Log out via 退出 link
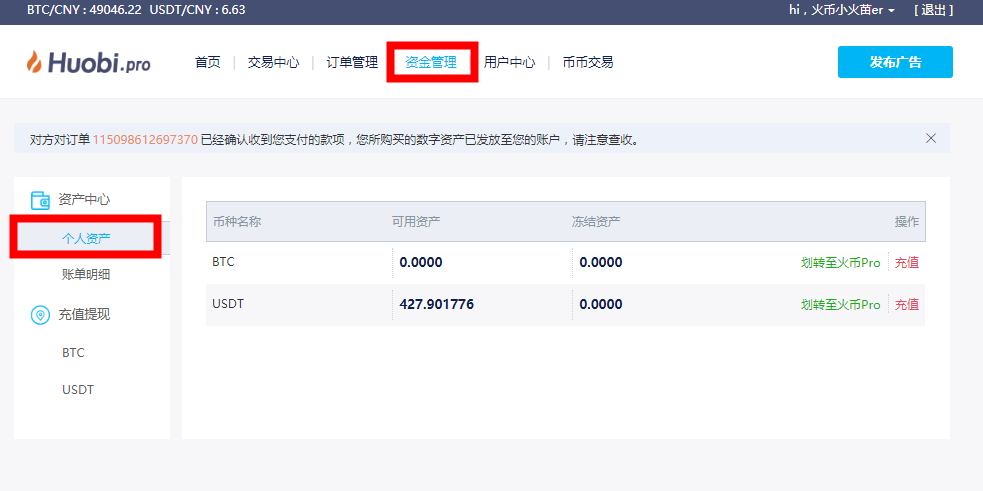 tap(933, 10)
